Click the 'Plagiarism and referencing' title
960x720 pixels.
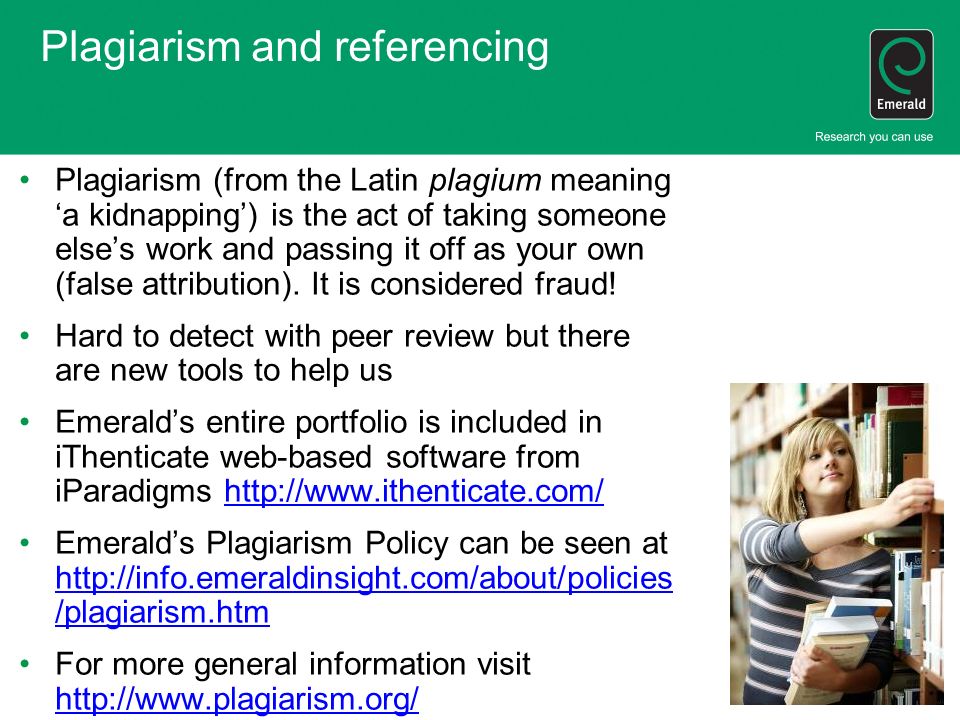tap(294, 48)
